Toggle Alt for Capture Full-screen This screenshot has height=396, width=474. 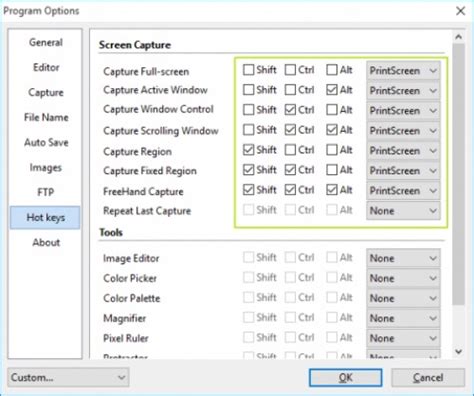(332, 70)
